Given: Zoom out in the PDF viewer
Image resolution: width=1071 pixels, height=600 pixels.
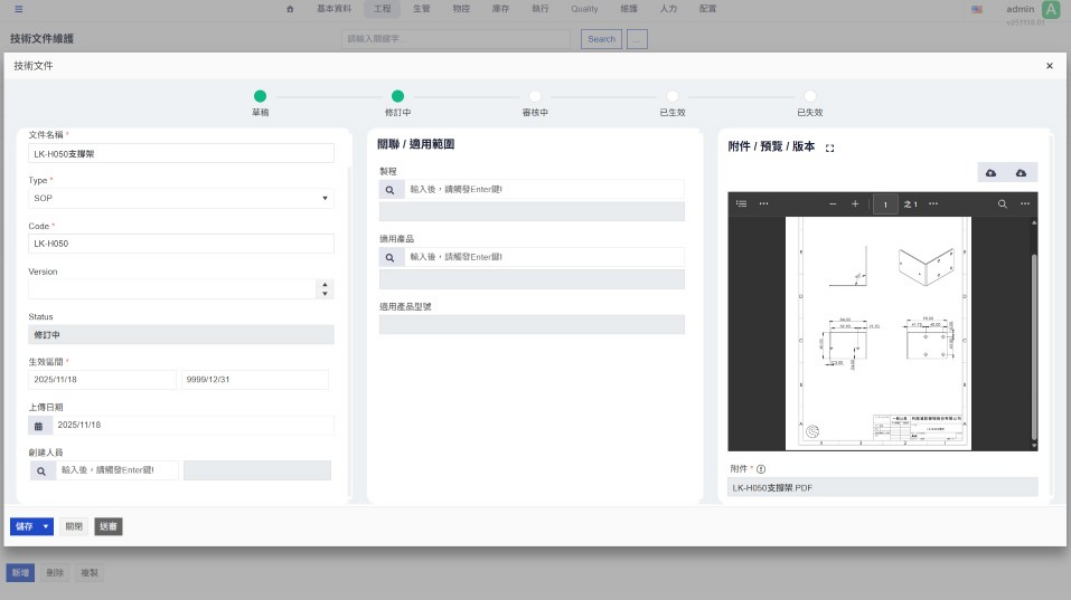Looking at the screenshot, I should click(832, 204).
